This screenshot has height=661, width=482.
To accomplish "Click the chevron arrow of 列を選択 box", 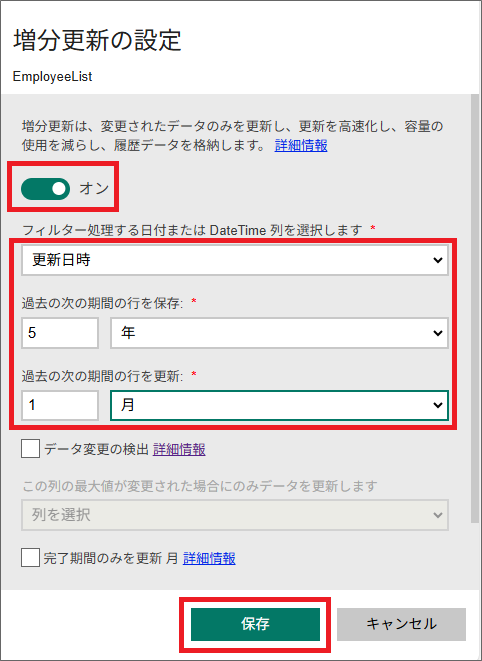I will 438,515.
